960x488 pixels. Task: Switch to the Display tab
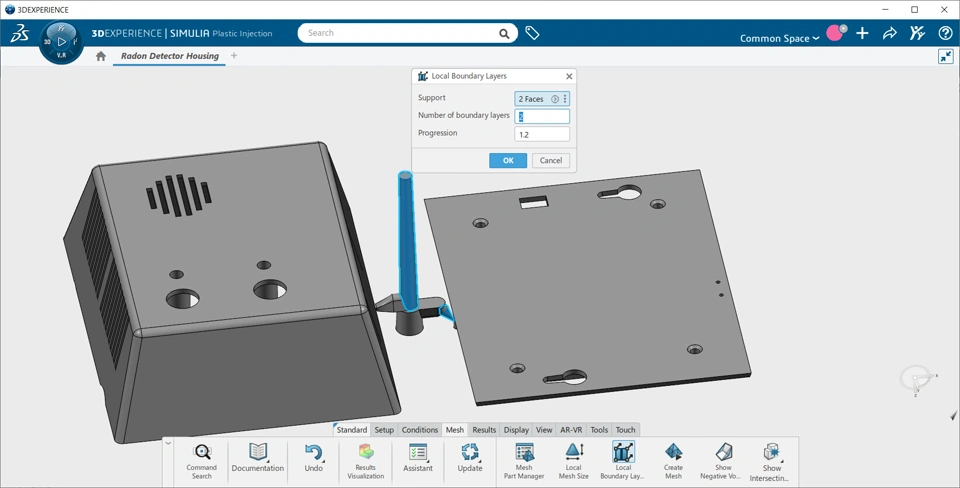tap(516, 430)
